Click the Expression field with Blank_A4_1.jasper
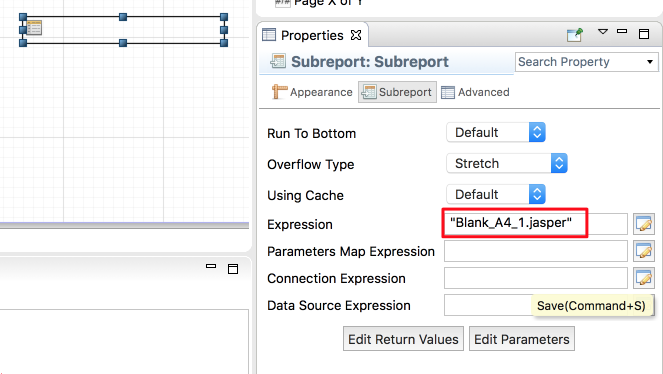 [536, 224]
